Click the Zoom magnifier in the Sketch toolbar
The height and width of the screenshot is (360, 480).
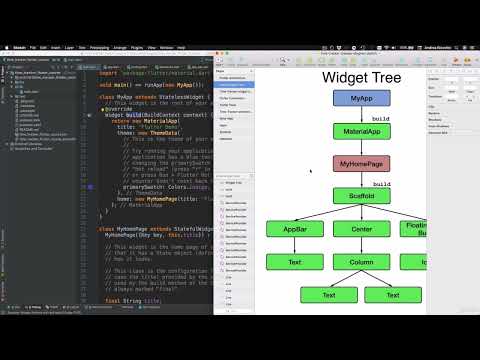[x=283, y=60]
